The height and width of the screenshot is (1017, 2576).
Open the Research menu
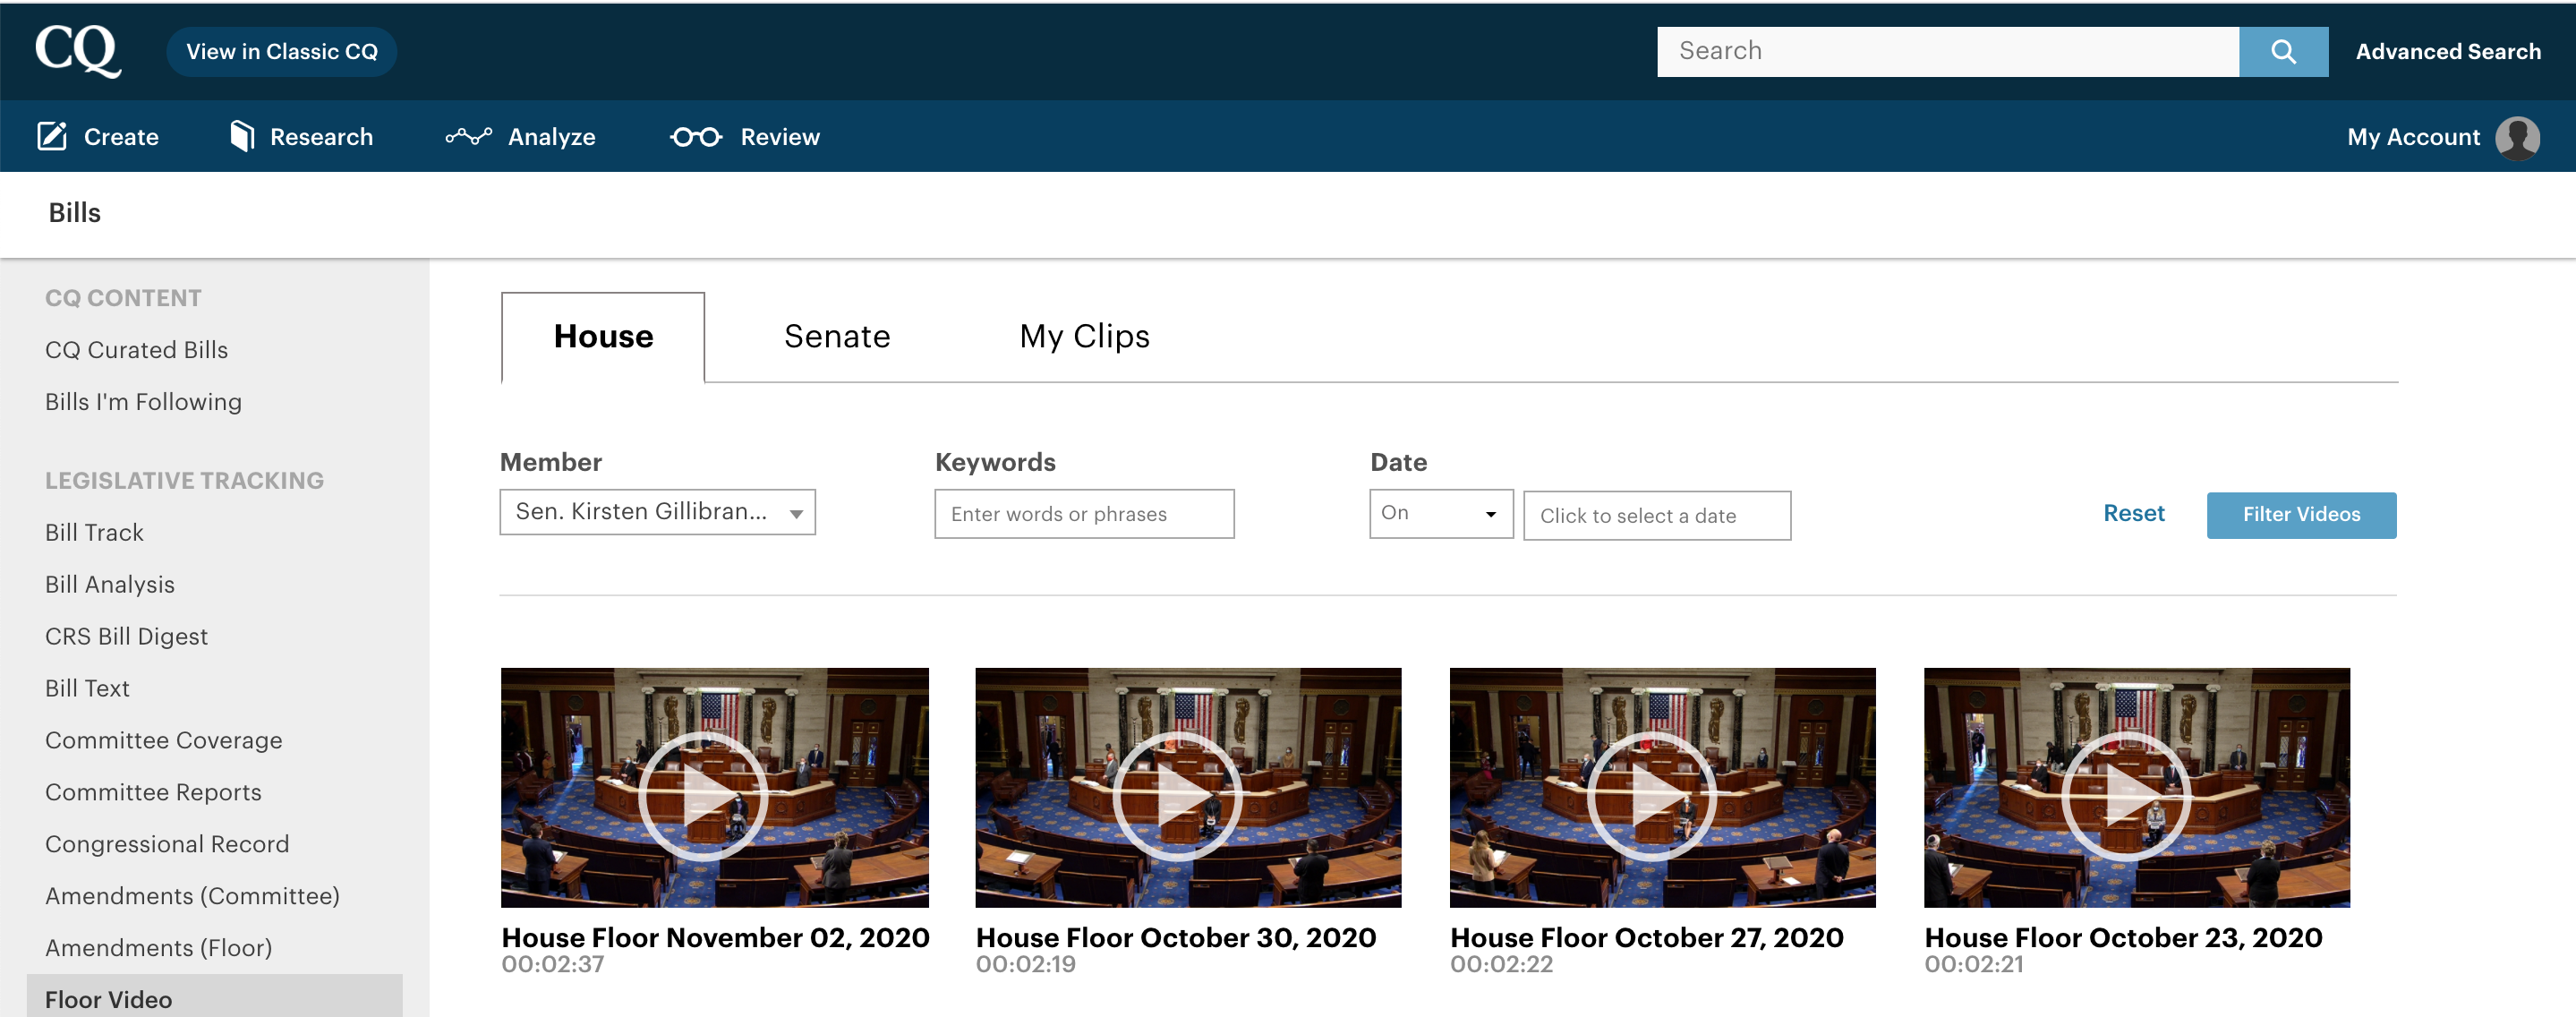[x=301, y=137]
